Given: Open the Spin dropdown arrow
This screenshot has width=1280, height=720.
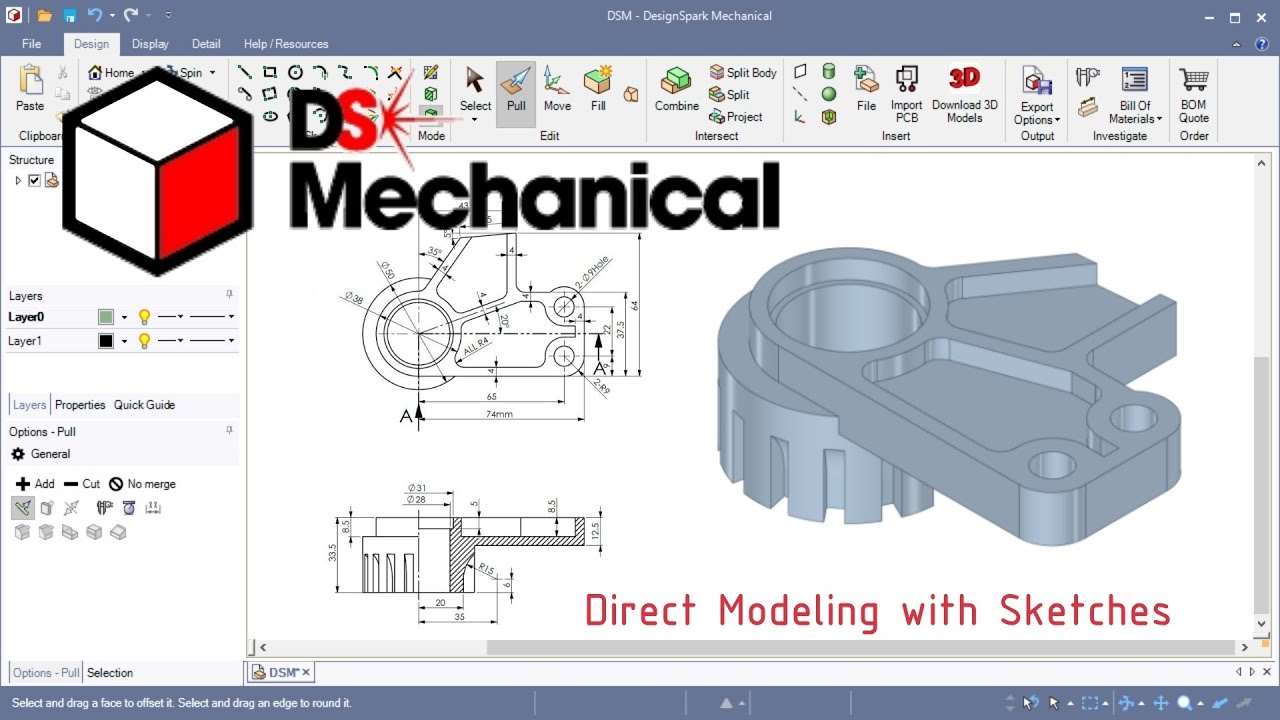Looking at the screenshot, I should pos(212,73).
